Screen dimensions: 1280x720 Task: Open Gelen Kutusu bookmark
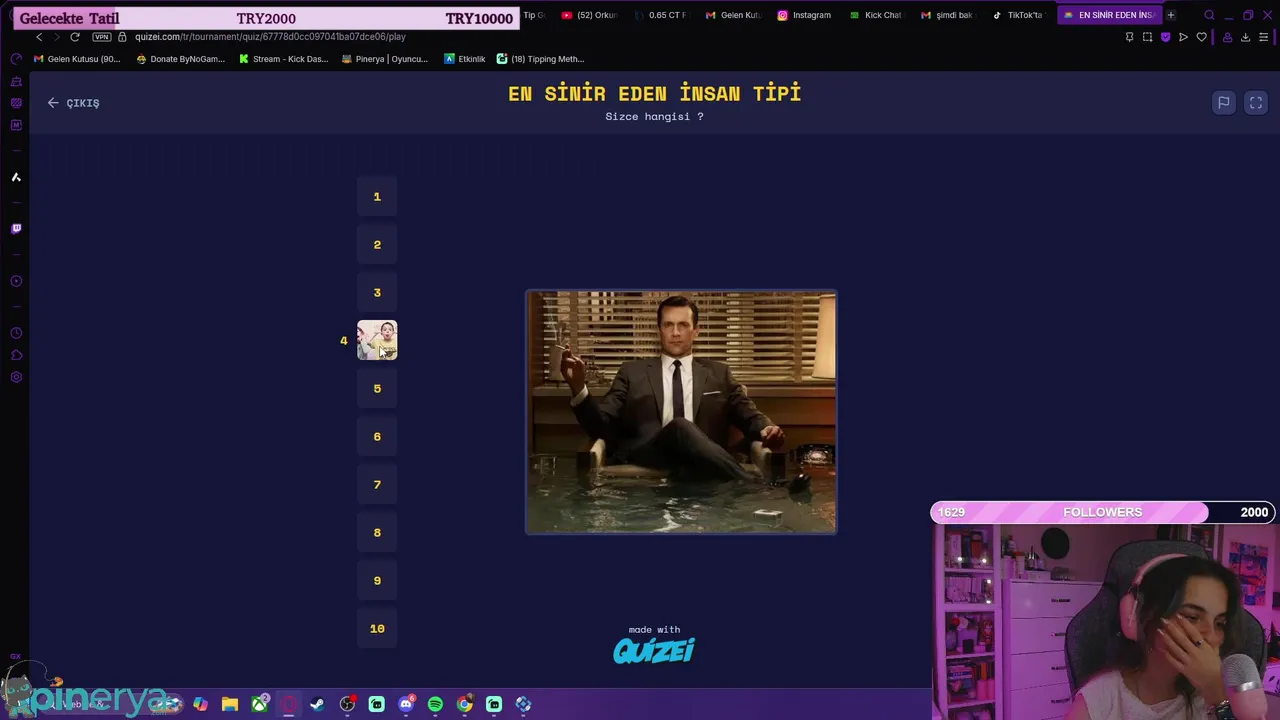tap(77, 59)
